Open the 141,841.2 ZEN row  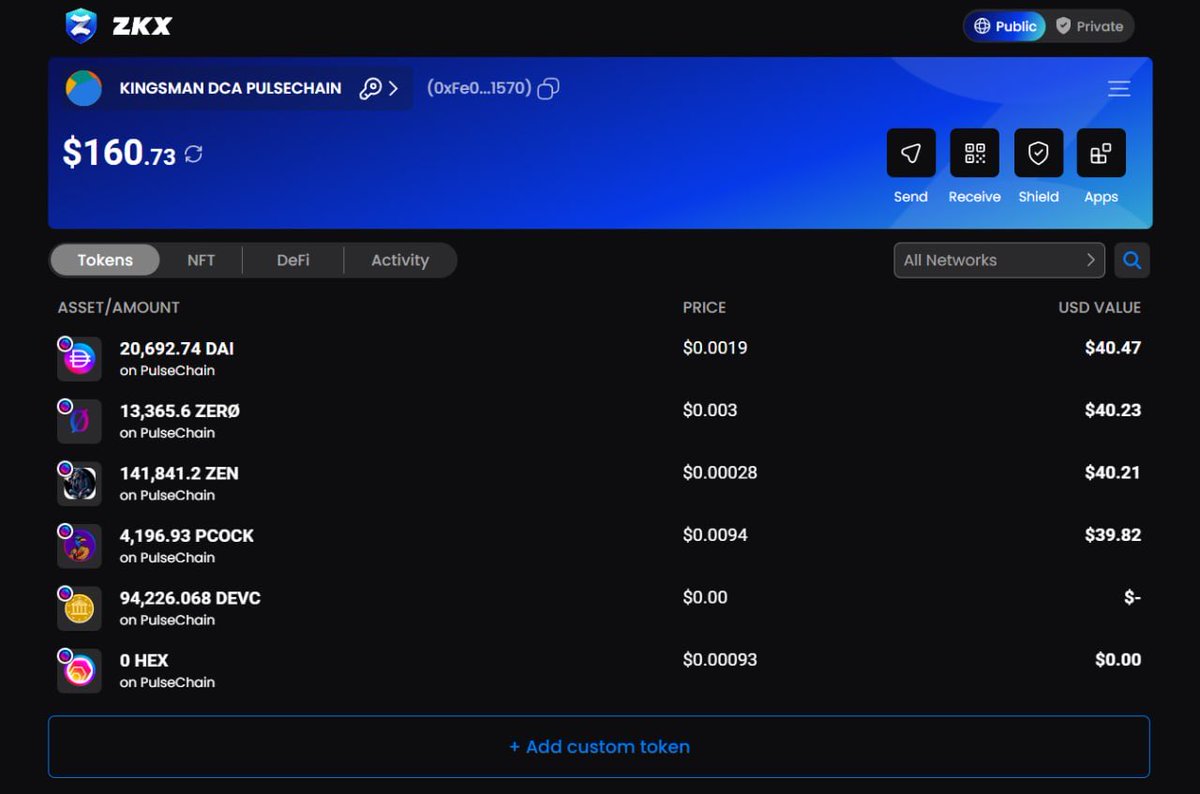(599, 483)
